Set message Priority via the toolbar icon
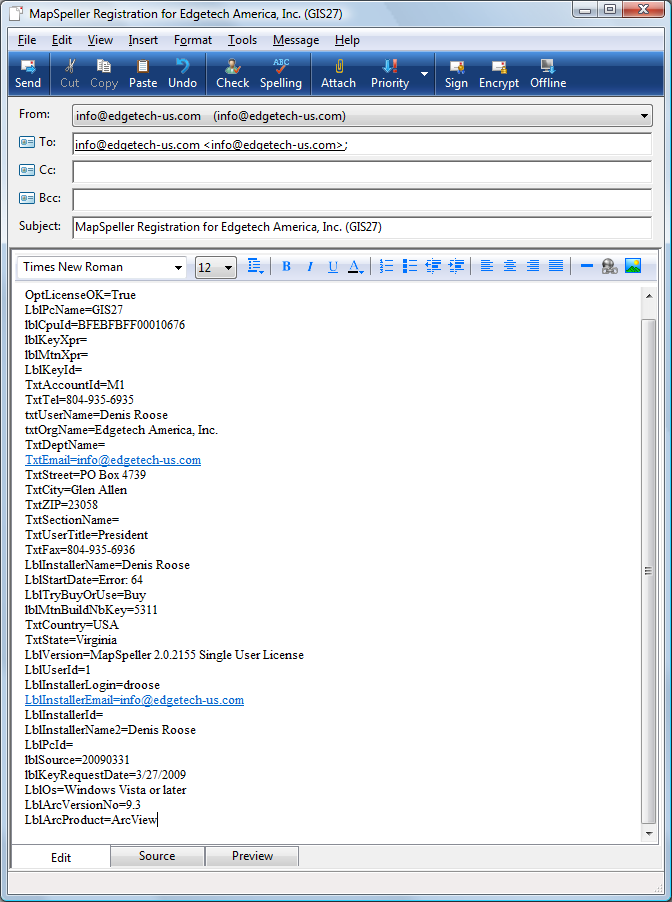Screen dimensions: 672x902 pyautogui.click(x=390, y=74)
